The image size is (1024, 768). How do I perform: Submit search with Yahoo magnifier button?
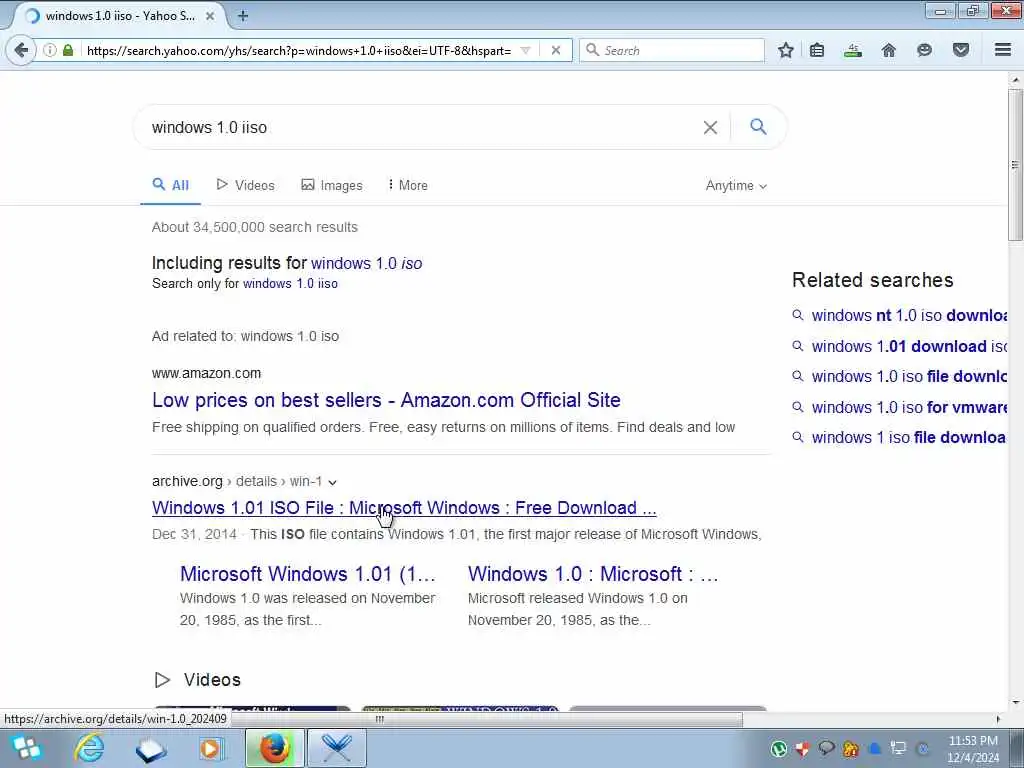[x=758, y=127]
